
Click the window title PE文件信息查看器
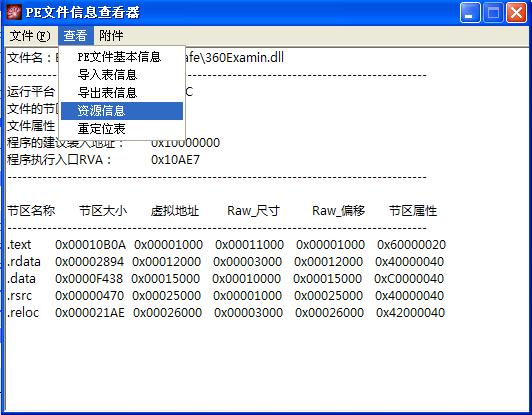coord(82,13)
